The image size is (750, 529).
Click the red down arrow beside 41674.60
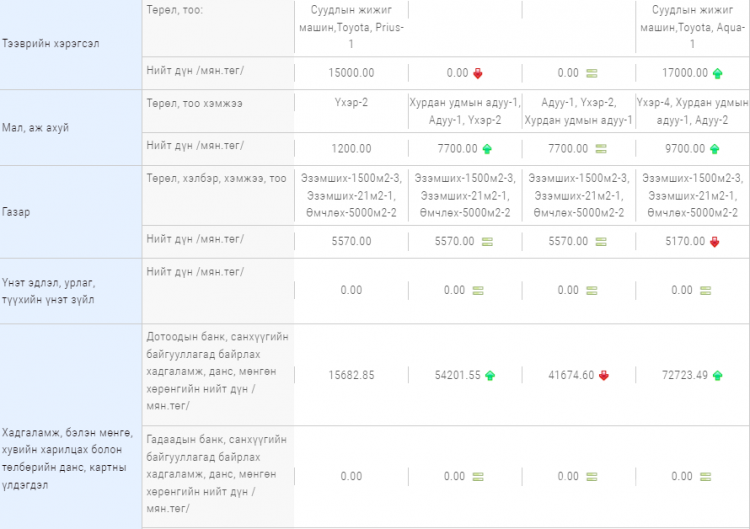click(604, 376)
